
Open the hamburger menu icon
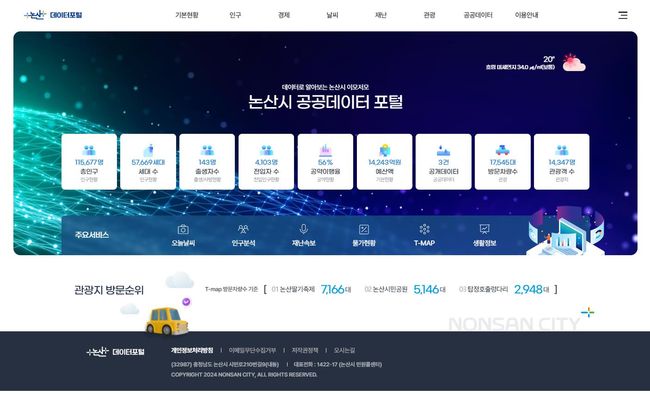623,15
